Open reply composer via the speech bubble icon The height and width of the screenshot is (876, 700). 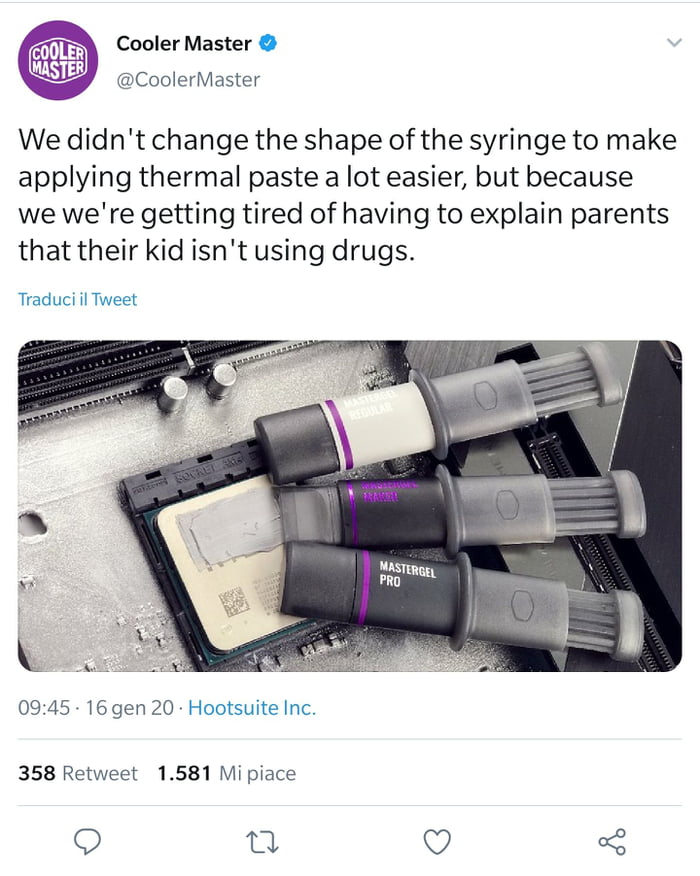point(87,843)
